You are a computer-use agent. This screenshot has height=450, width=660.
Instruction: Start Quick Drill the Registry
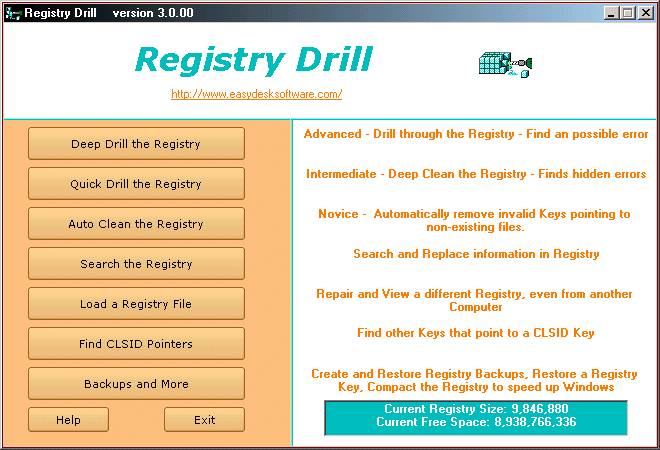click(x=136, y=184)
